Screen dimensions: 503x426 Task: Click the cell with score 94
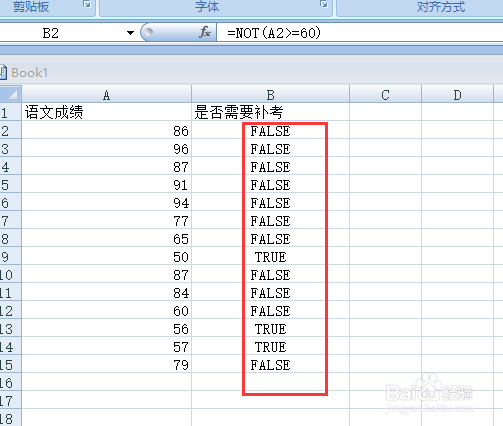tap(107, 202)
